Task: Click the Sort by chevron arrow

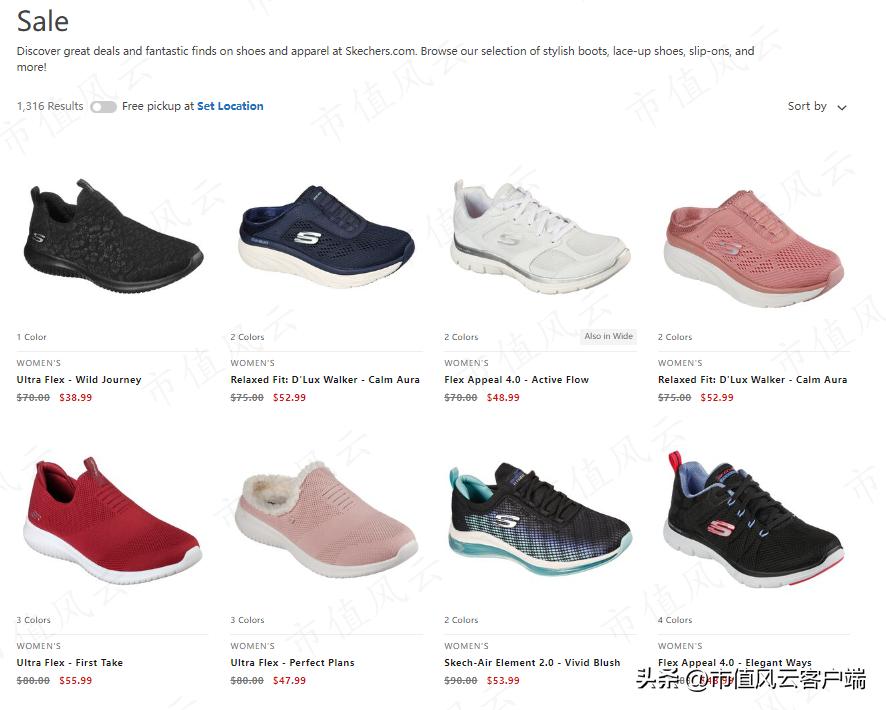Action: 842,107
